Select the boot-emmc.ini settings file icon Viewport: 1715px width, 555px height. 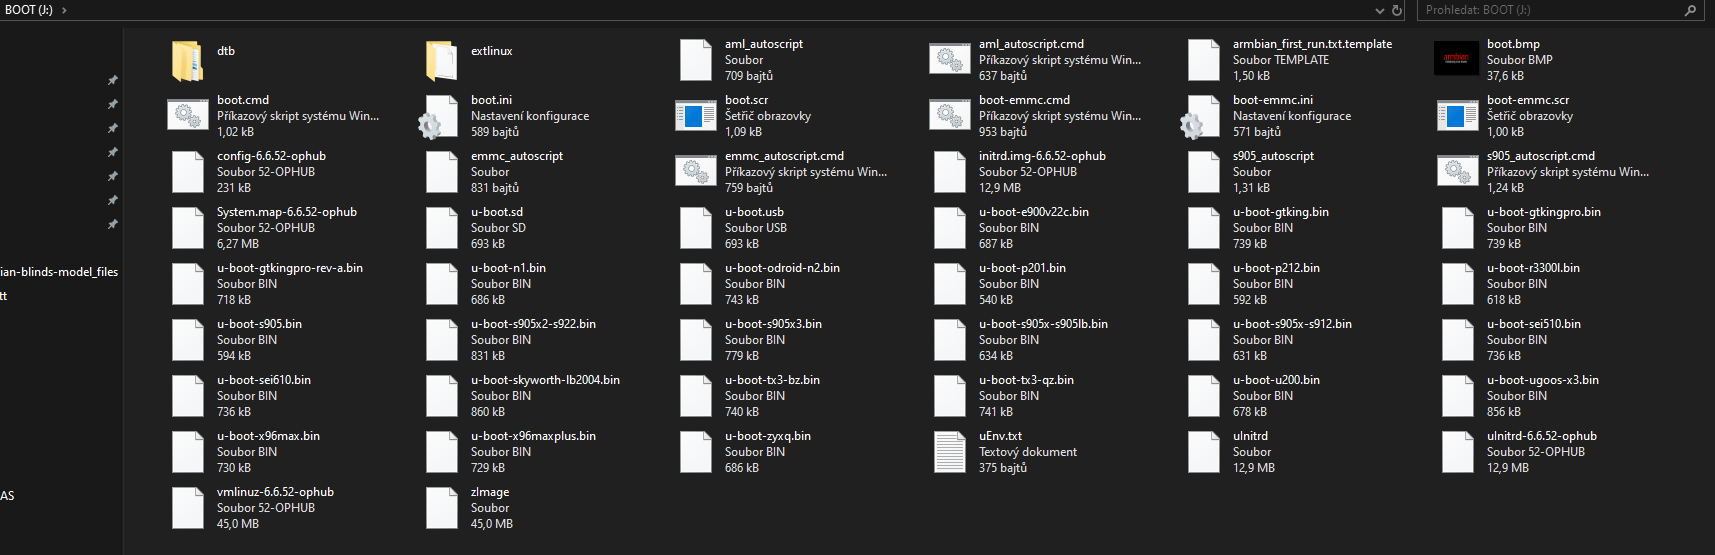[1203, 116]
